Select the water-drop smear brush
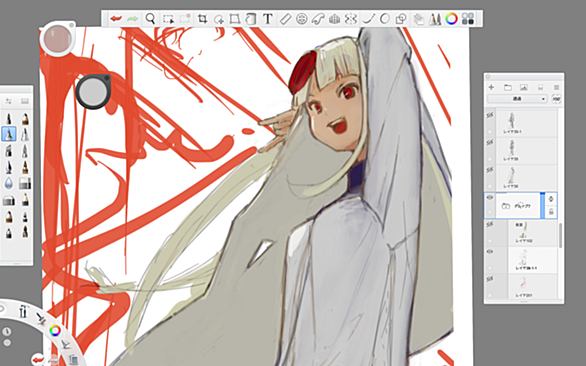Image resolution: width=586 pixels, height=366 pixels. pos(9,183)
